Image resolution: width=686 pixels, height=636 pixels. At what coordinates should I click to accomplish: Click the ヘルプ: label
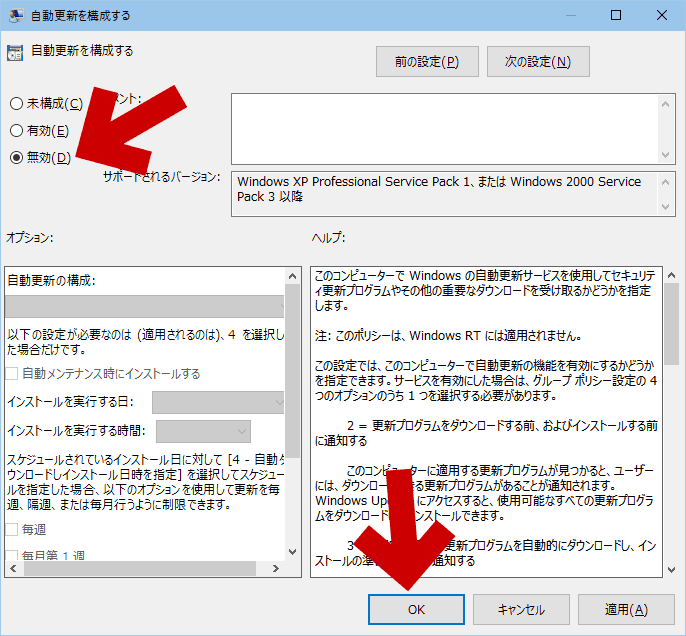329,238
